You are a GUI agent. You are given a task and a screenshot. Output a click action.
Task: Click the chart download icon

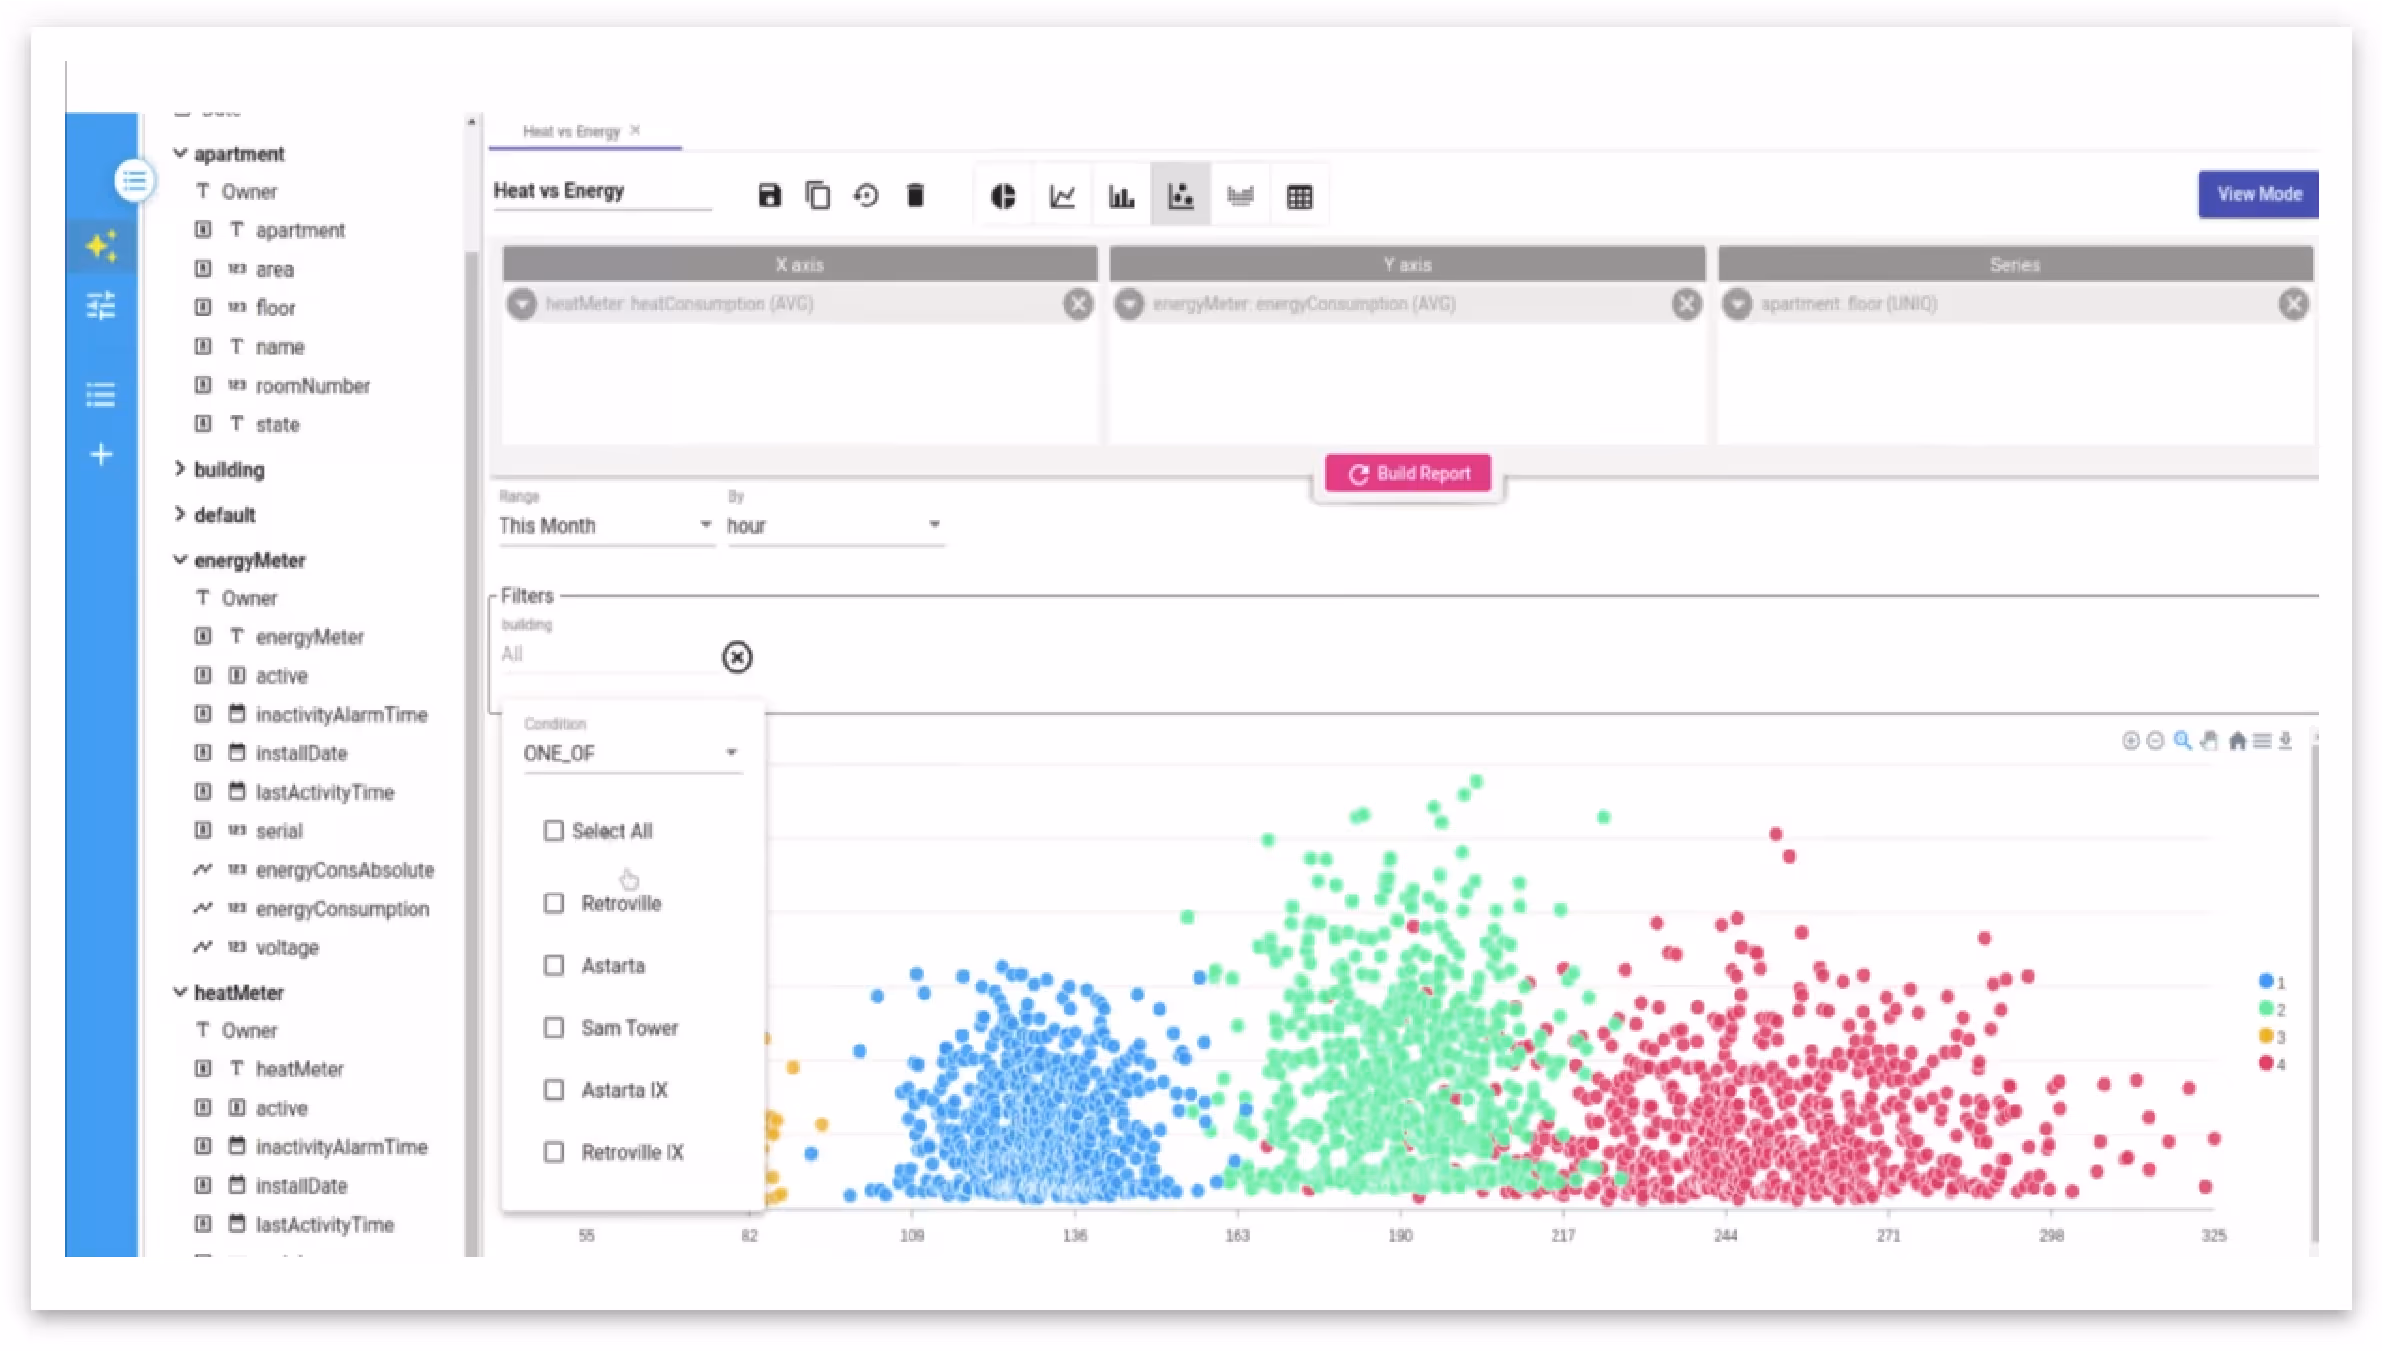pos(2285,740)
